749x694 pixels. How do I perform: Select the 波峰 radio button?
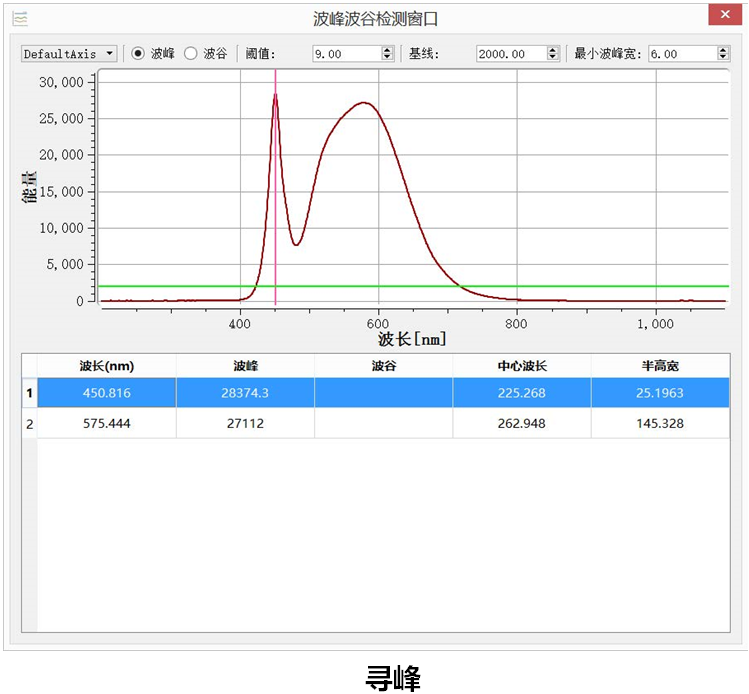pos(139,54)
